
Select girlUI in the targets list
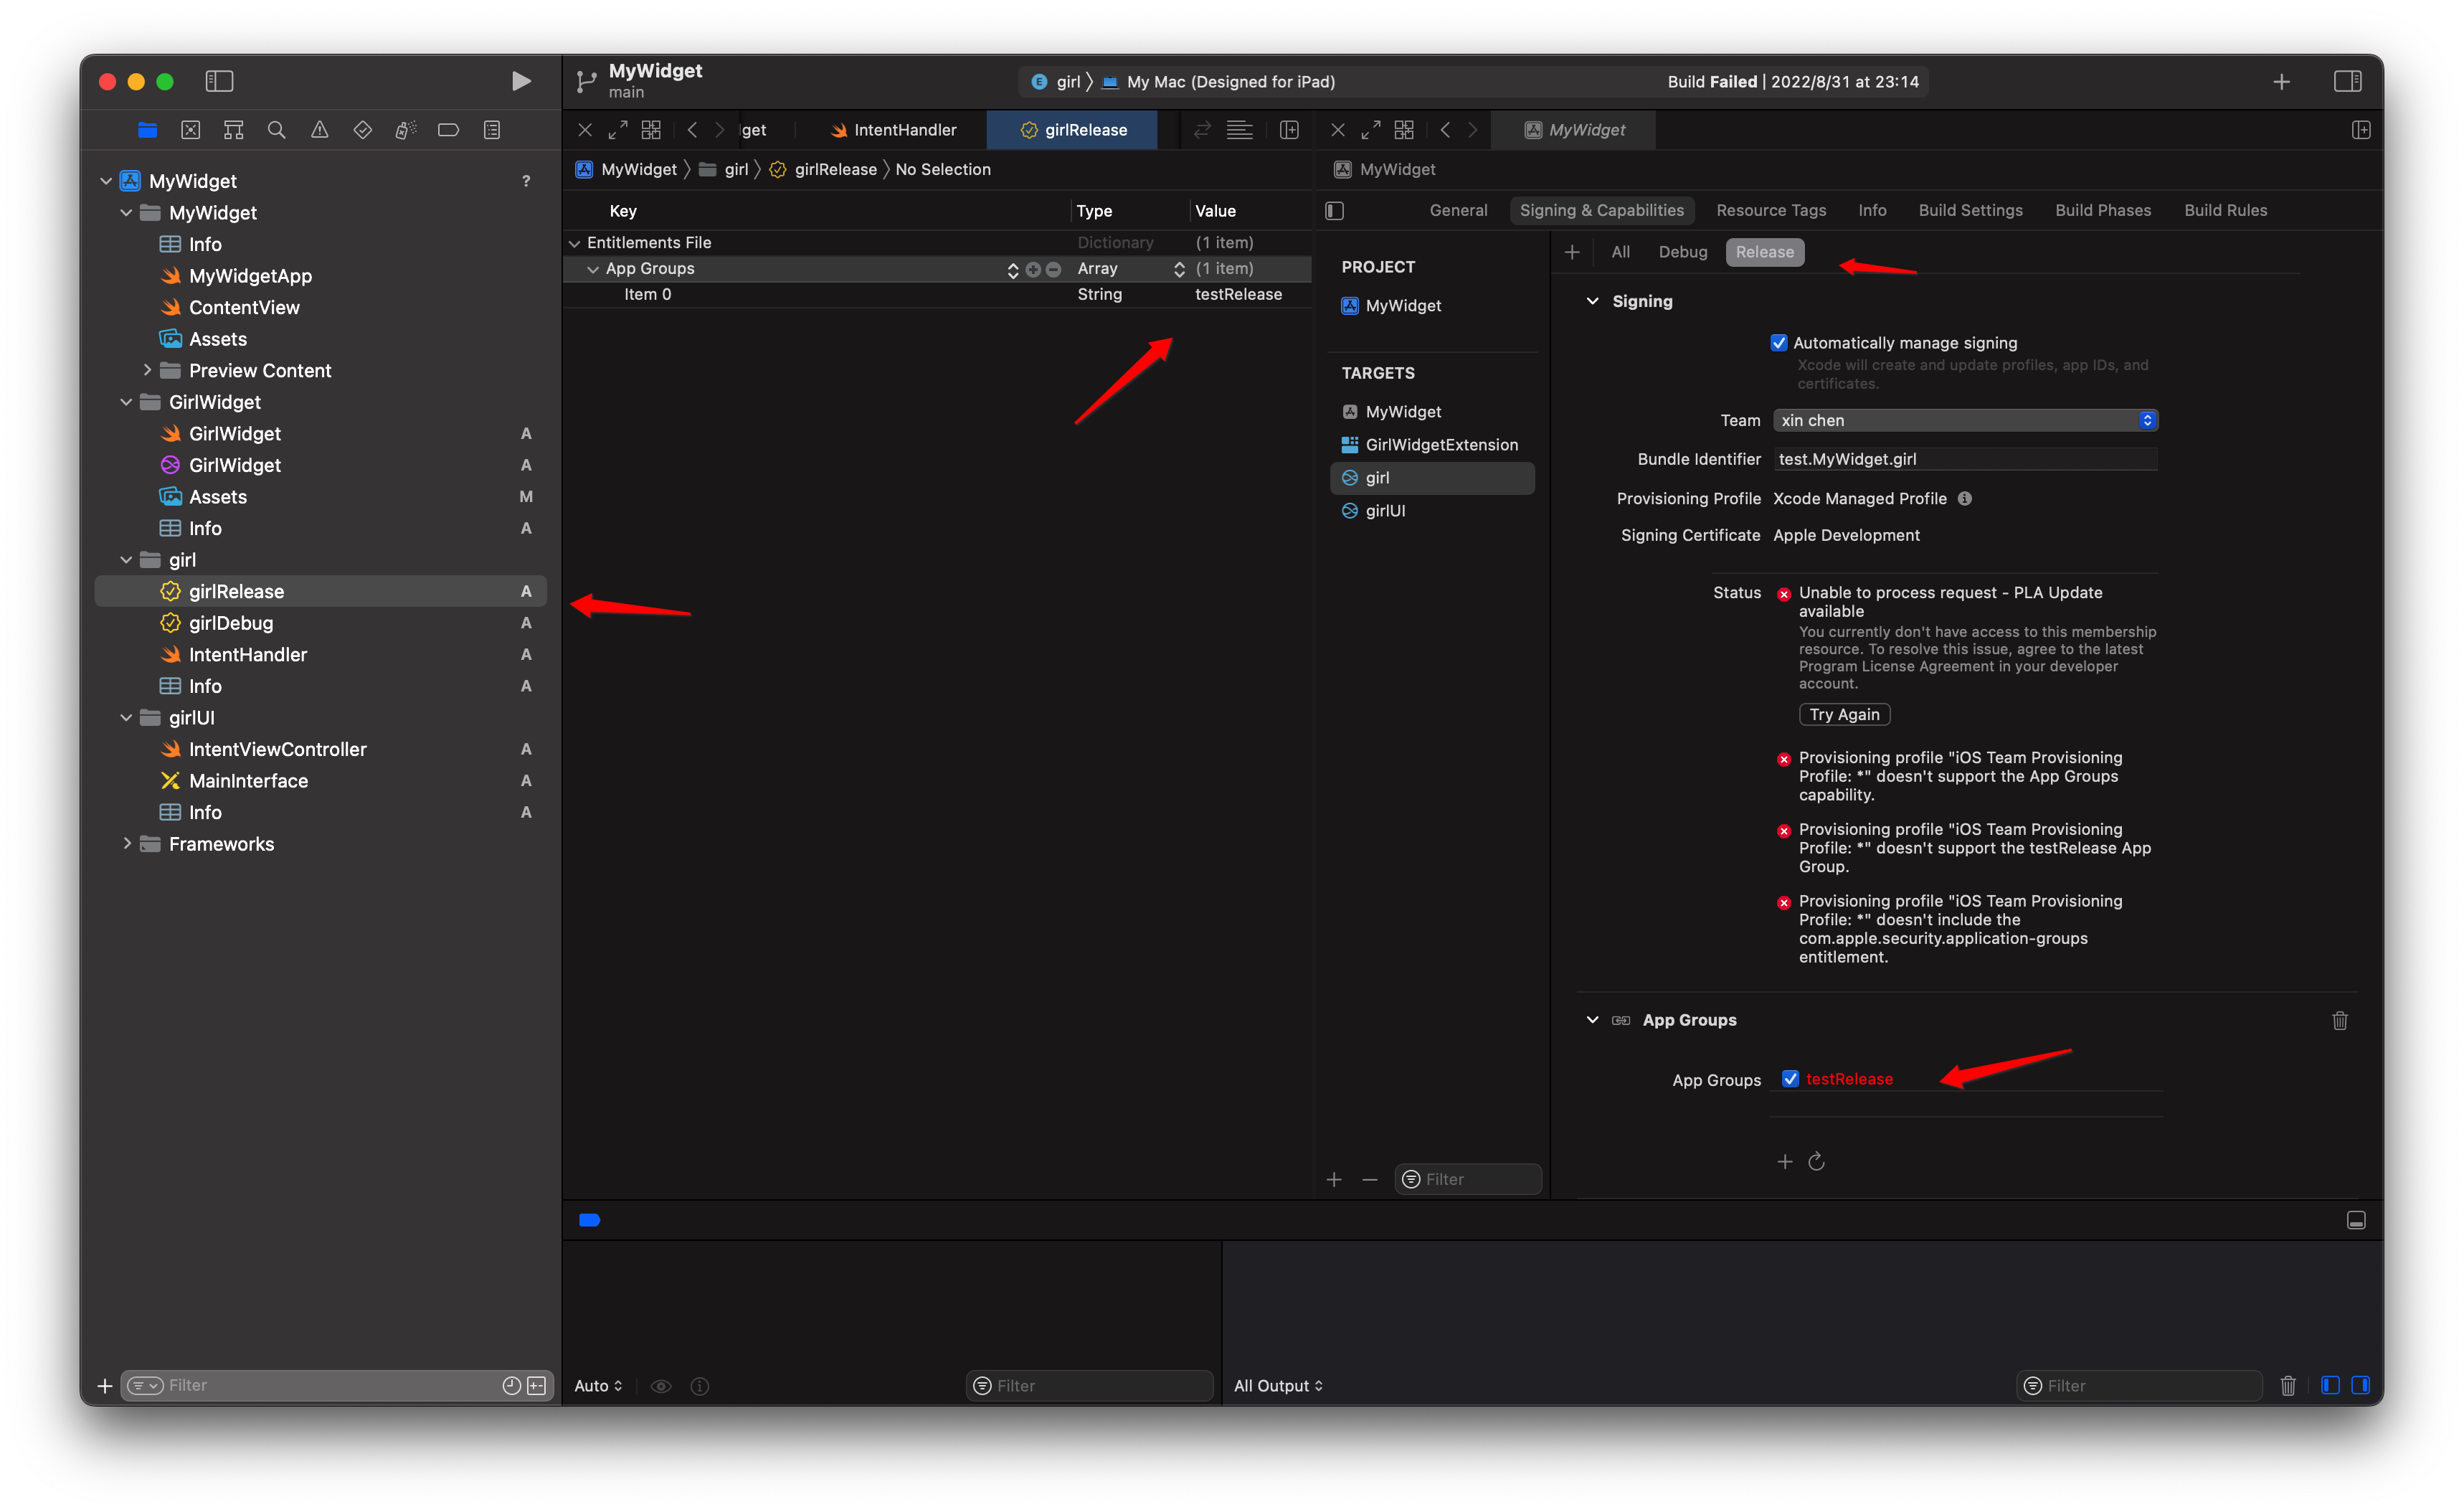pyautogui.click(x=1385, y=510)
